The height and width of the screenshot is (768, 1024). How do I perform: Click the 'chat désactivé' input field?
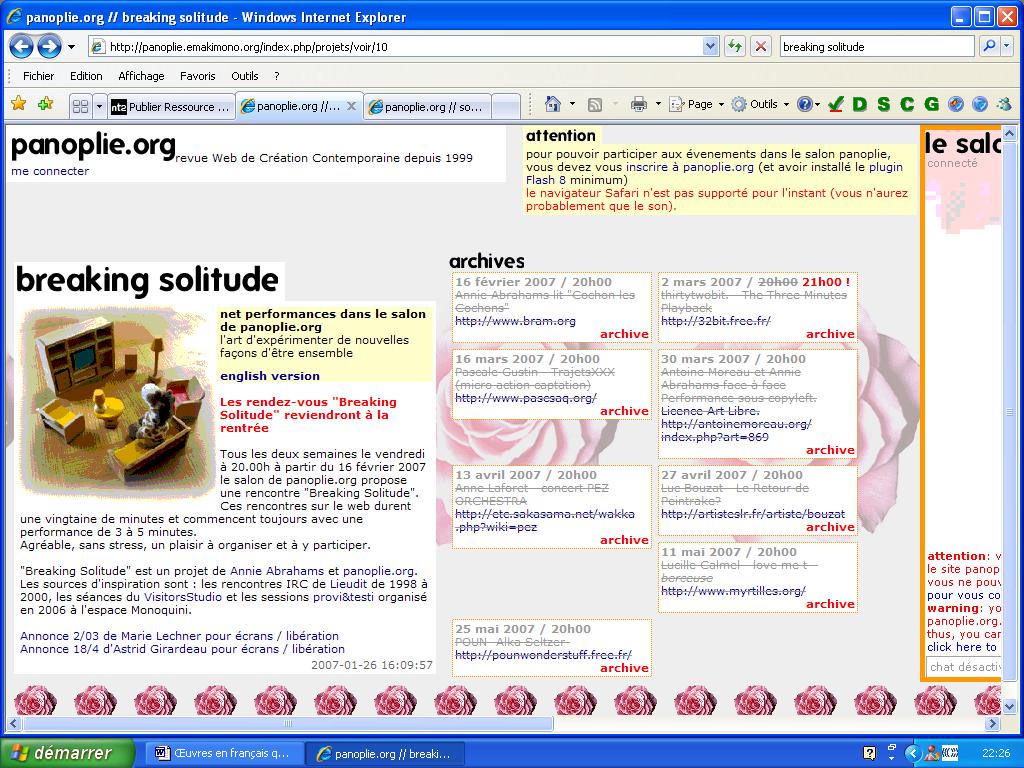pos(964,667)
